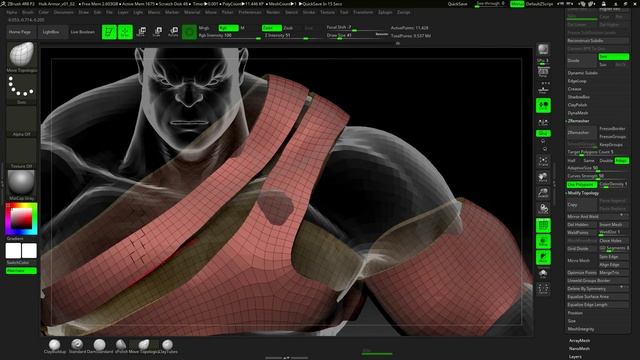Click the Move view icon

tap(543, 177)
